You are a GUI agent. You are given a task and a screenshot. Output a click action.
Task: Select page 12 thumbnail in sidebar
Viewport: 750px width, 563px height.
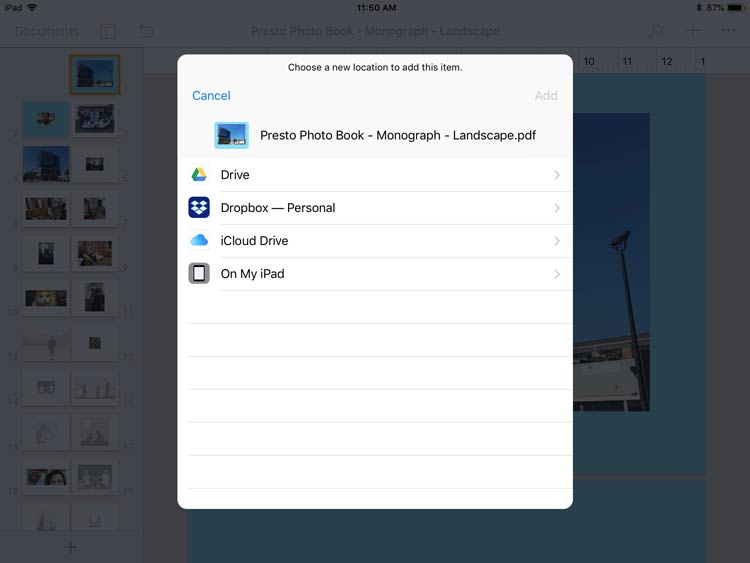tap(46, 343)
